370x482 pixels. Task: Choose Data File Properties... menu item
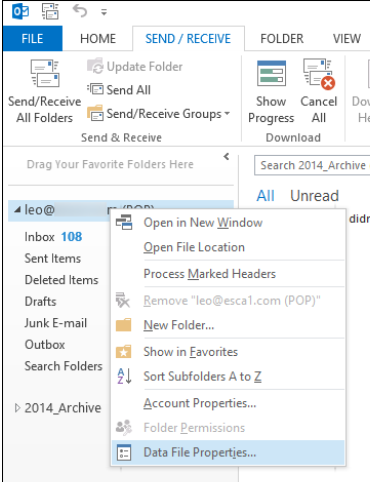point(228,453)
